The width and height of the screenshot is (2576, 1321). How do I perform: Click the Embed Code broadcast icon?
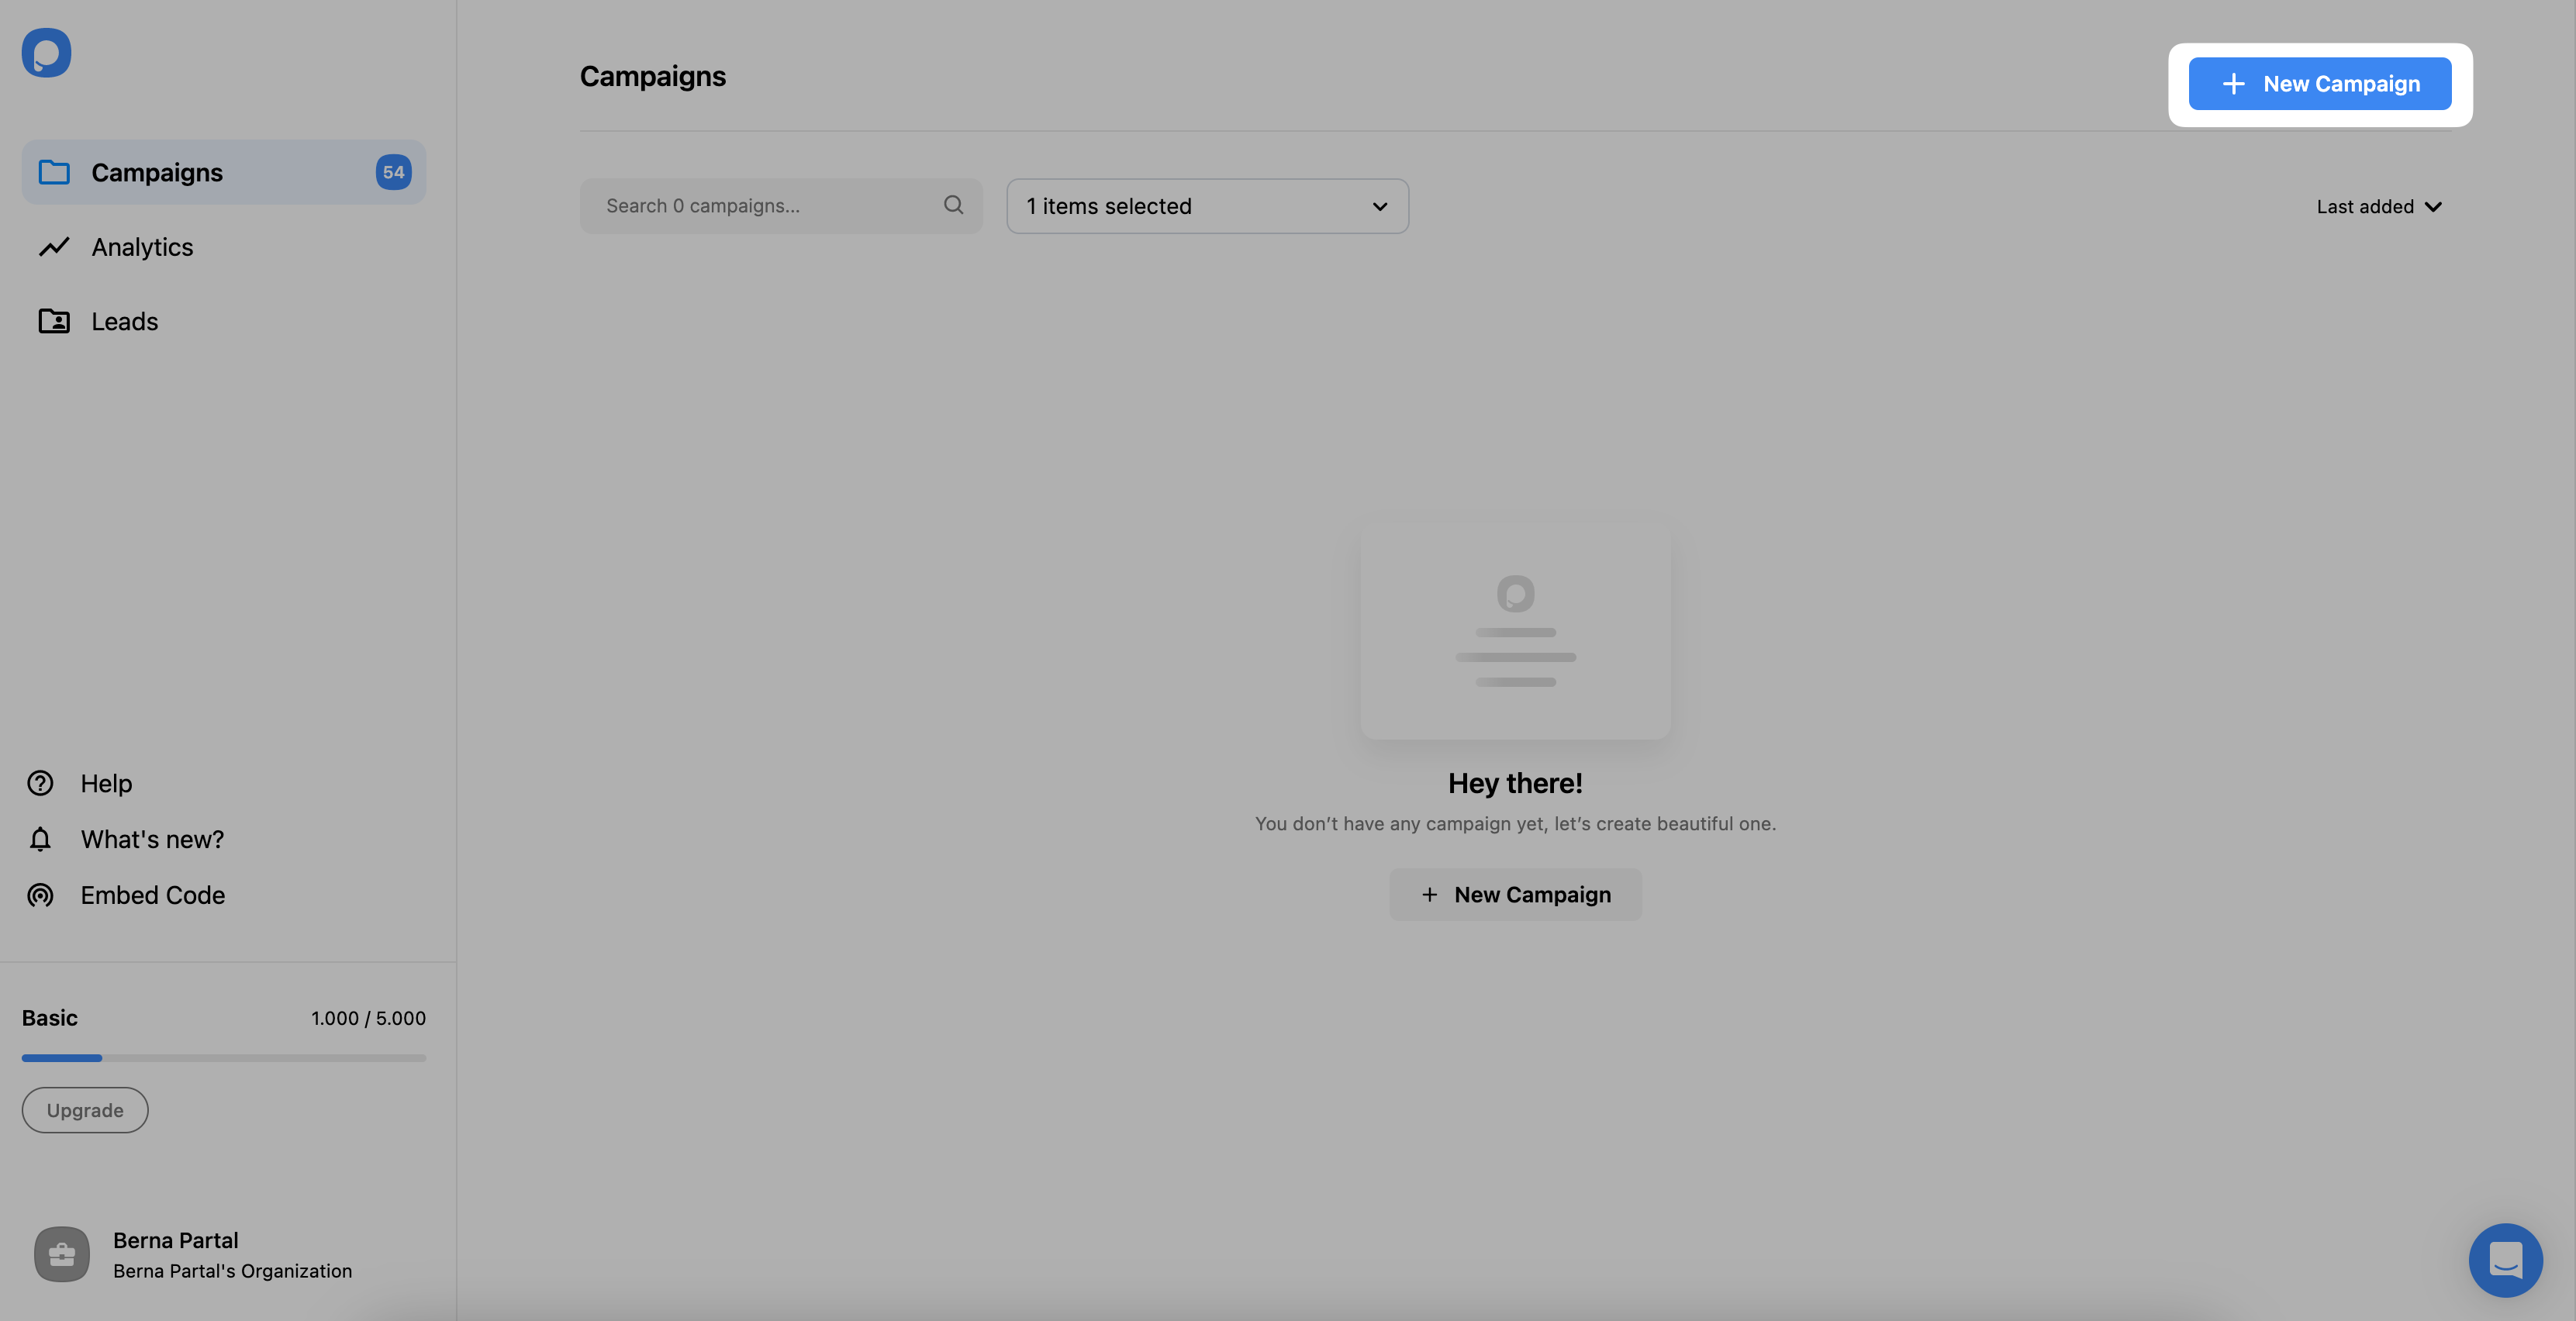coord(42,895)
